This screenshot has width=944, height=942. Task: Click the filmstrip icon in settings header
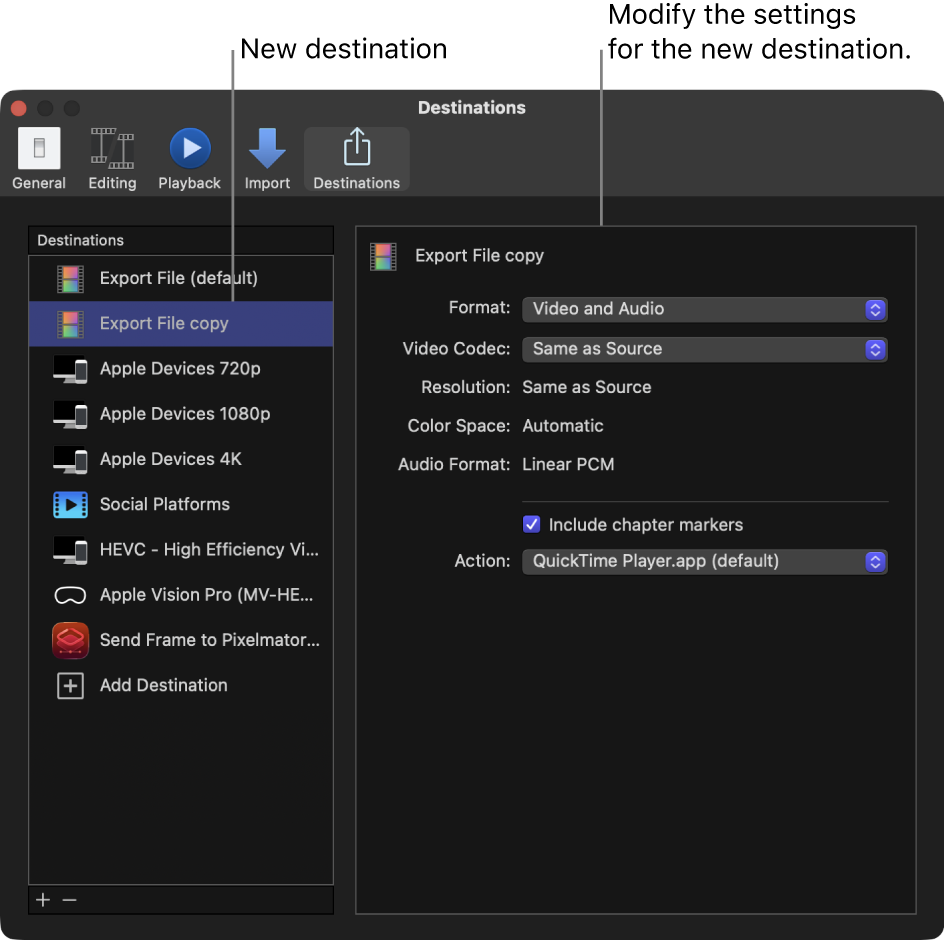(x=384, y=256)
